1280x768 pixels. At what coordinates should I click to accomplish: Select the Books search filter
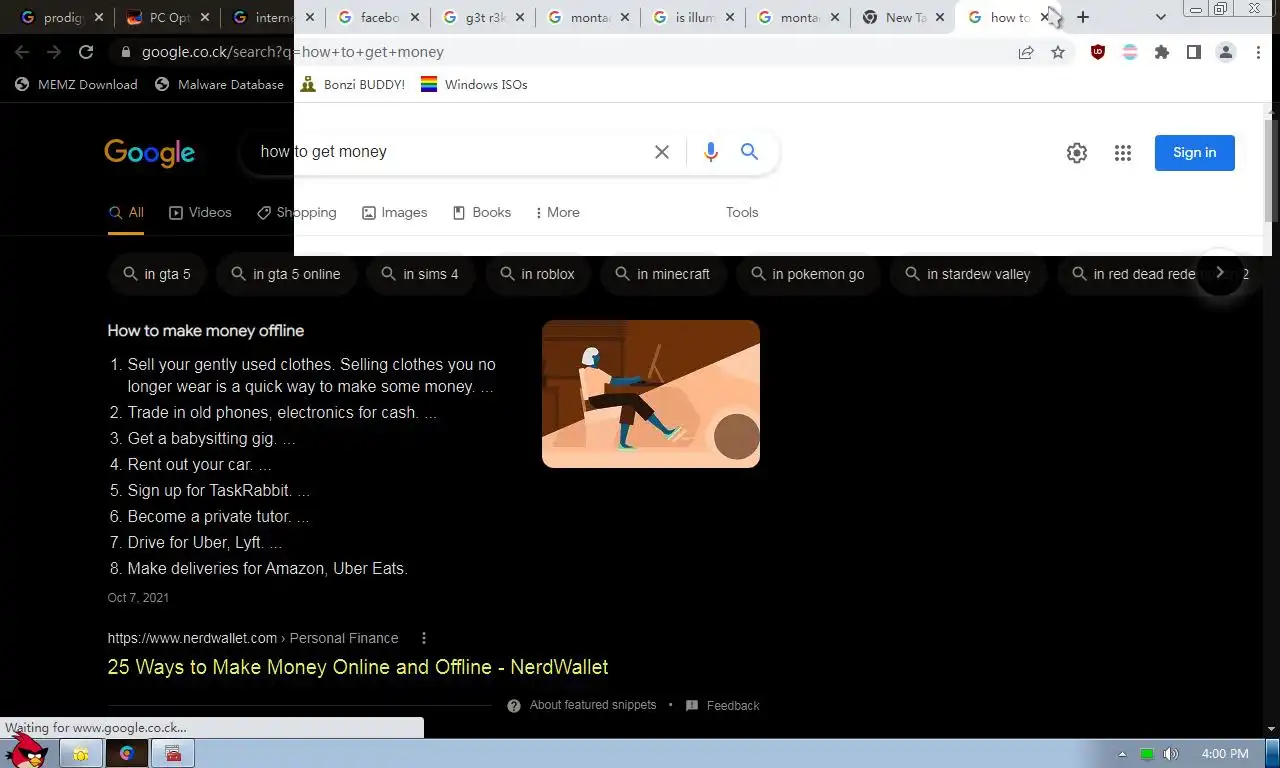coord(481,212)
